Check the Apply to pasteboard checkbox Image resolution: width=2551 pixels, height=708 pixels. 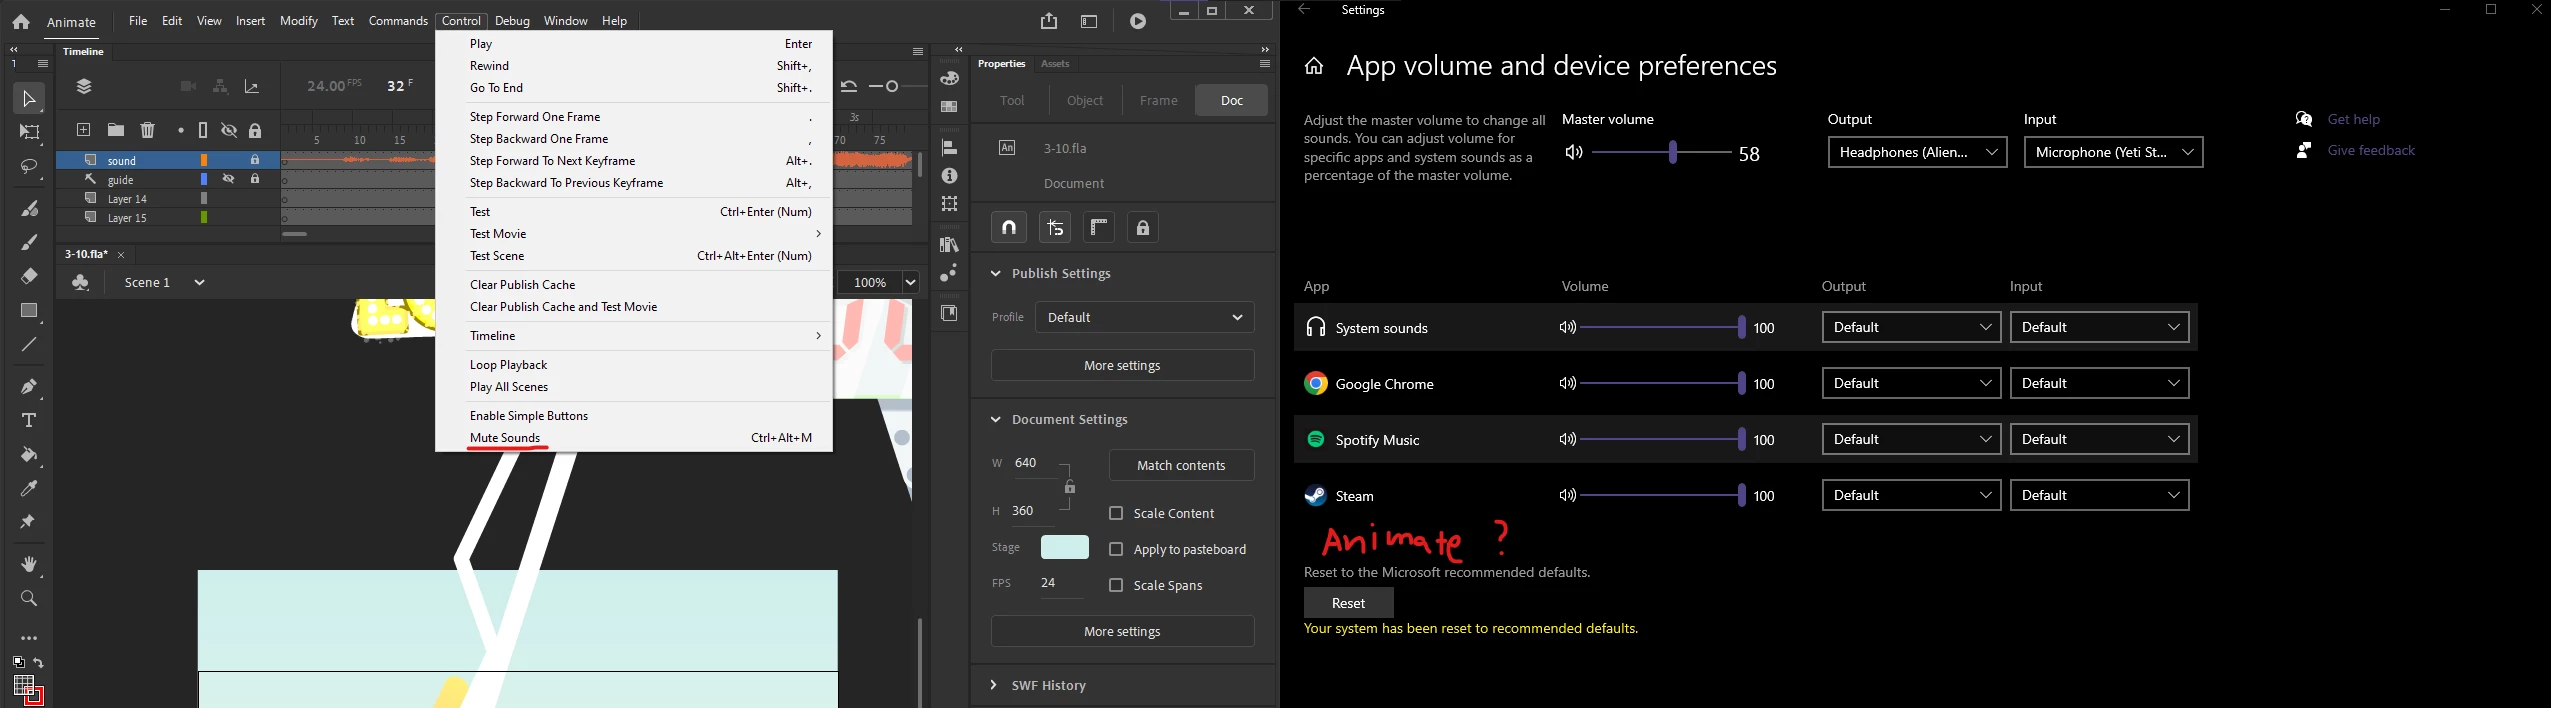(1116, 549)
